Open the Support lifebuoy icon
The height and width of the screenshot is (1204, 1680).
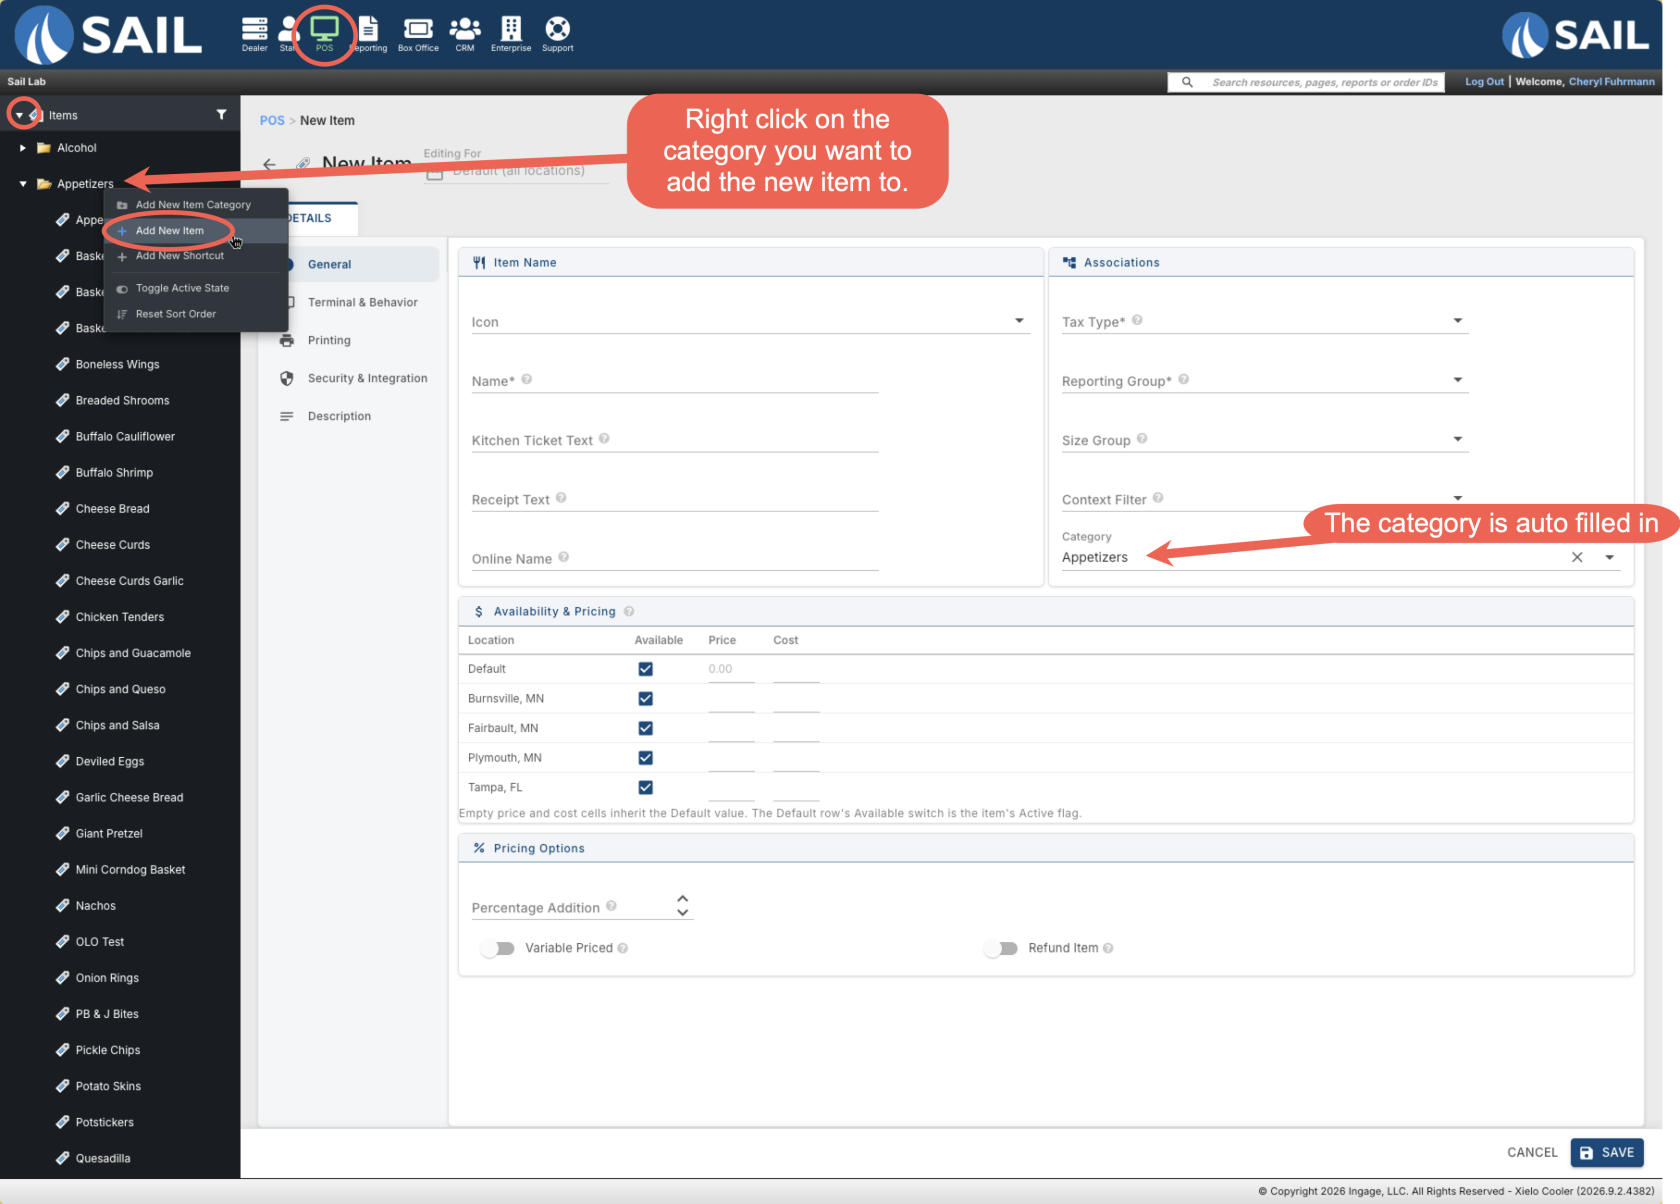(x=558, y=34)
